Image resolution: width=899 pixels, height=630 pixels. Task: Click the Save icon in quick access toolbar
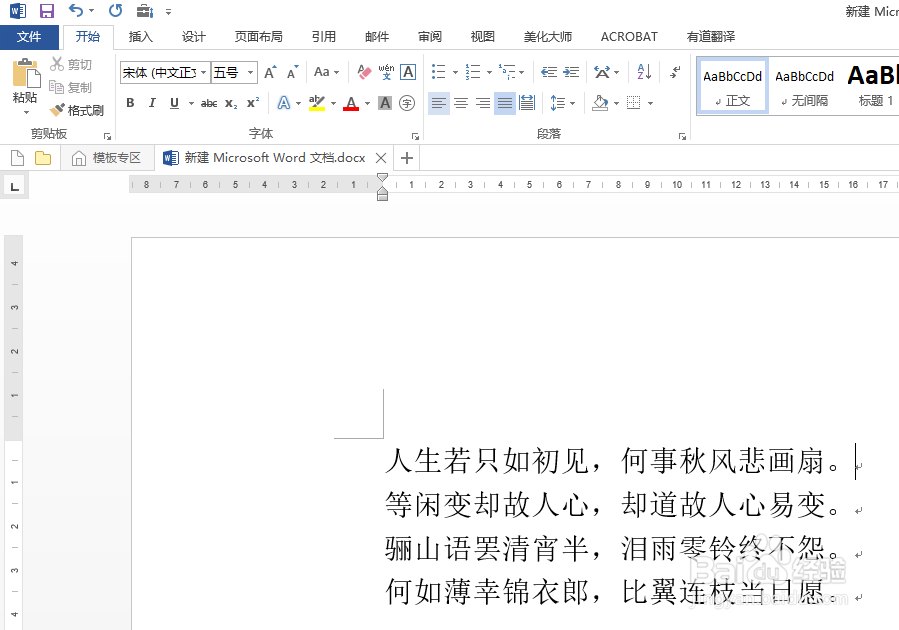pyautogui.click(x=46, y=11)
